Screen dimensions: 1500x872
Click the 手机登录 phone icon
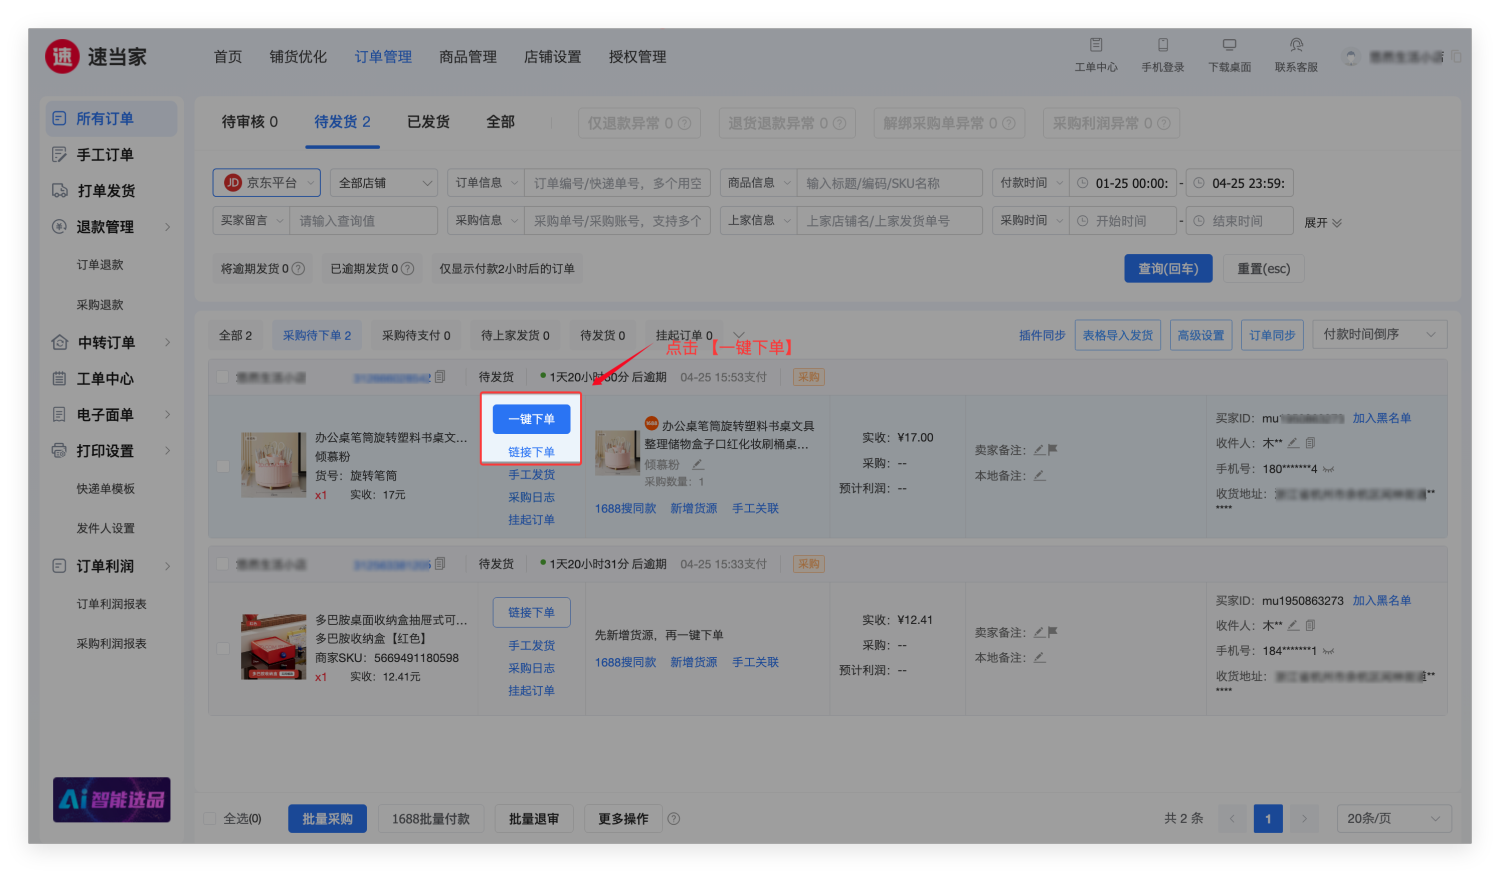point(1162,45)
